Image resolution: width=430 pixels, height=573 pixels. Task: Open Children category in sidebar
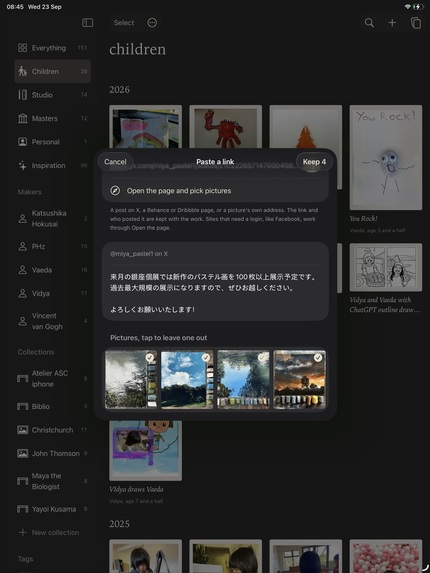(x=52, y=71)
